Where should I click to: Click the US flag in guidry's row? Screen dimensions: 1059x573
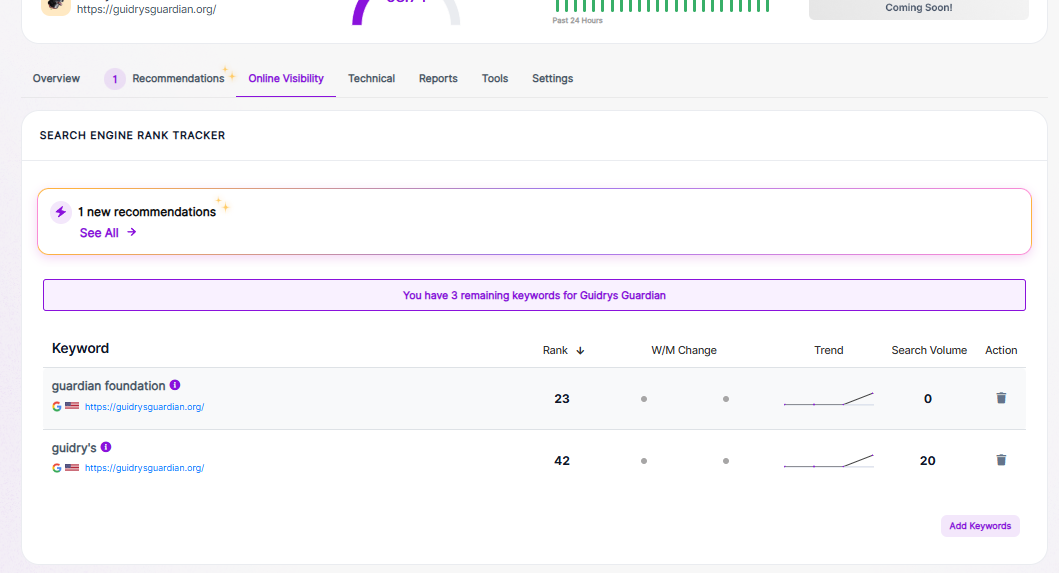click(72, 468)
